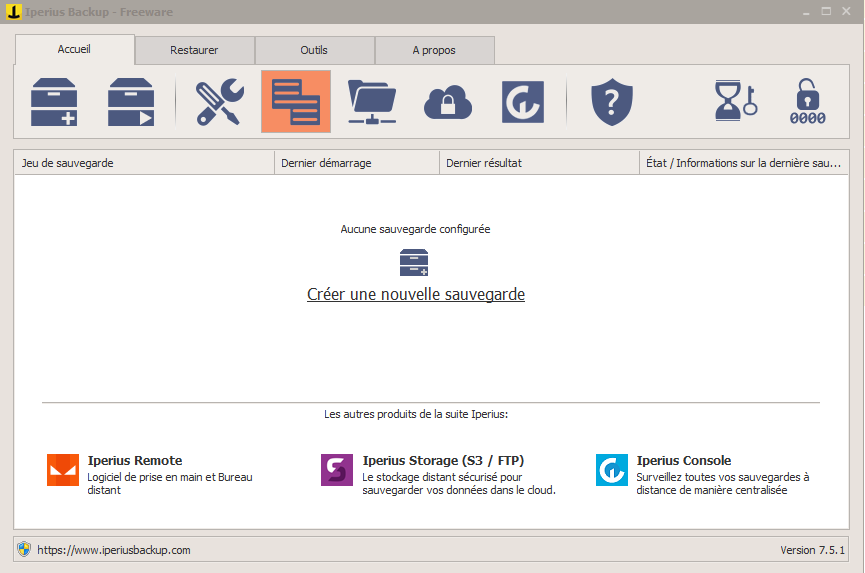
Task: Click the shield question mark help icon
Action: [612, 102]
